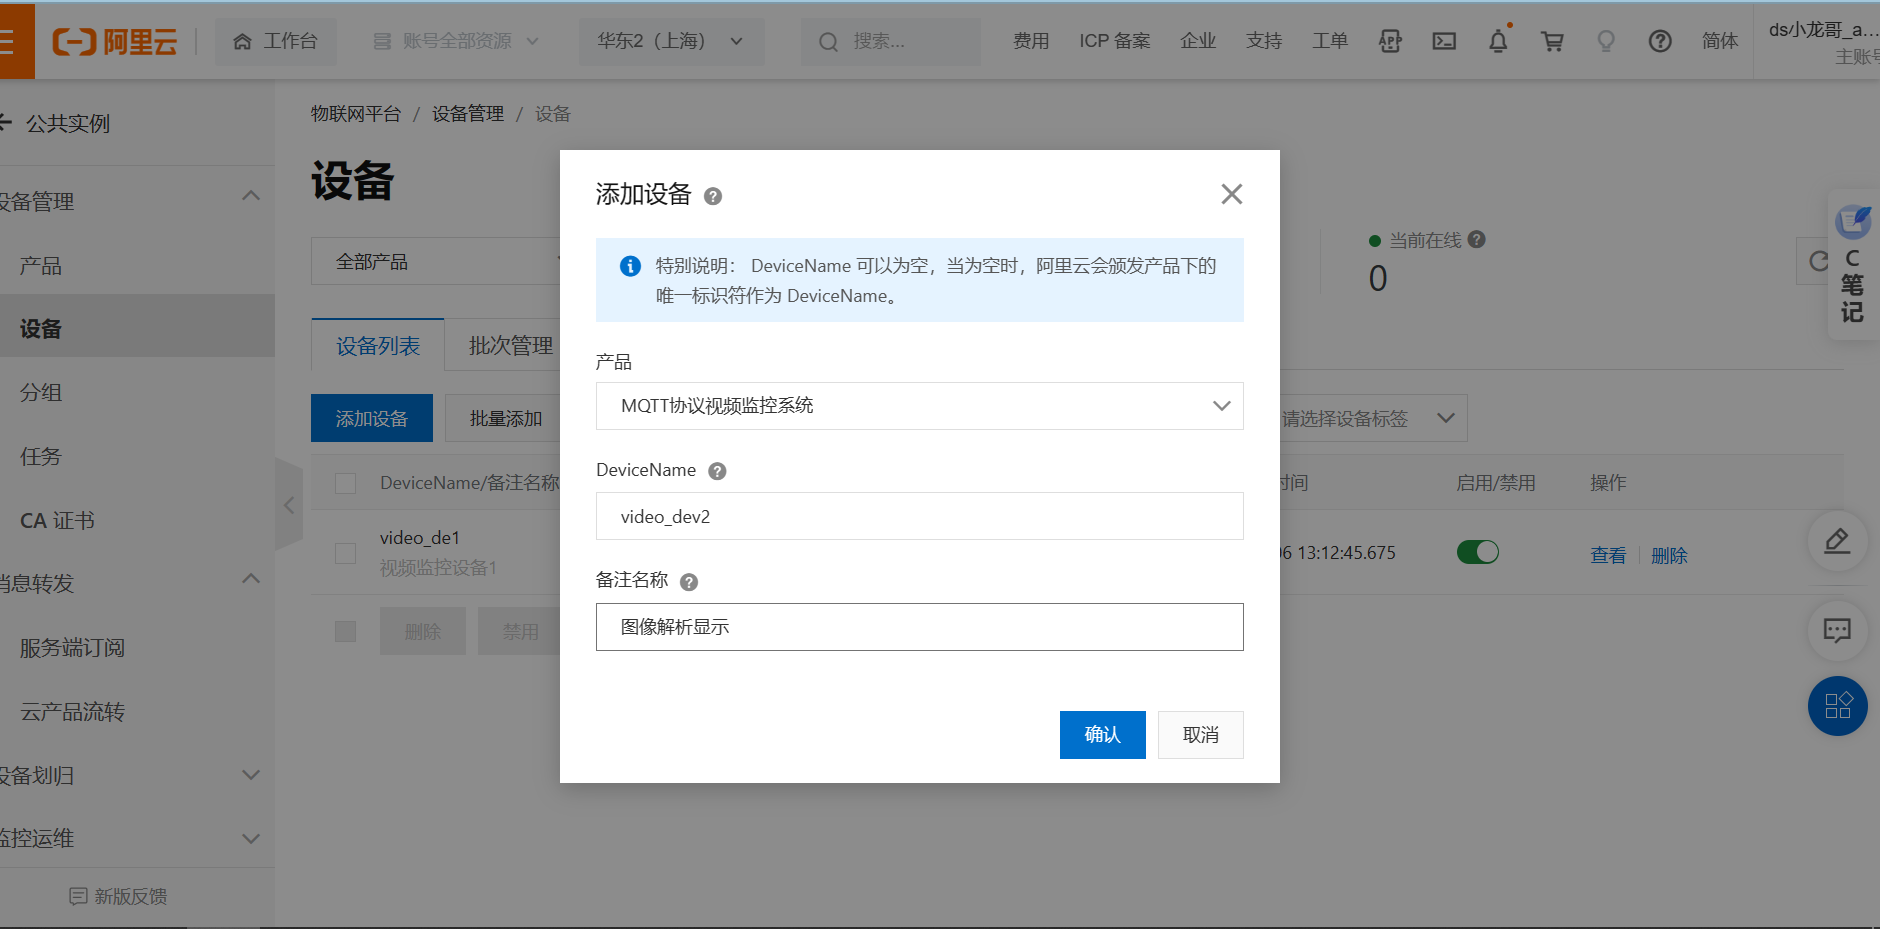Launch Cloud Shell terminal icon

tap(1444, 41)
